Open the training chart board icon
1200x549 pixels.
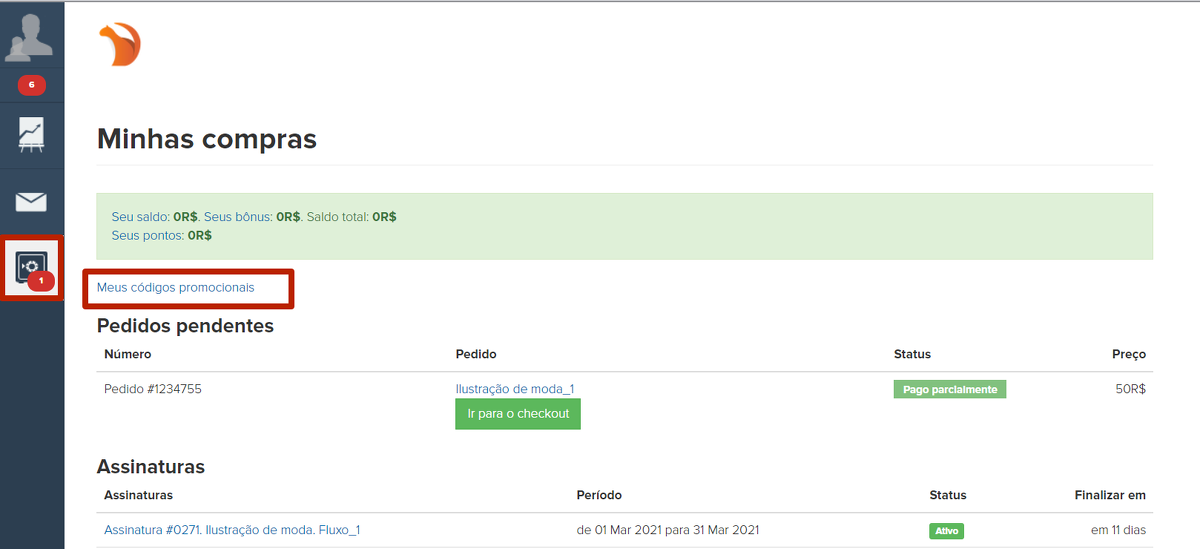[x=31, y=135]
